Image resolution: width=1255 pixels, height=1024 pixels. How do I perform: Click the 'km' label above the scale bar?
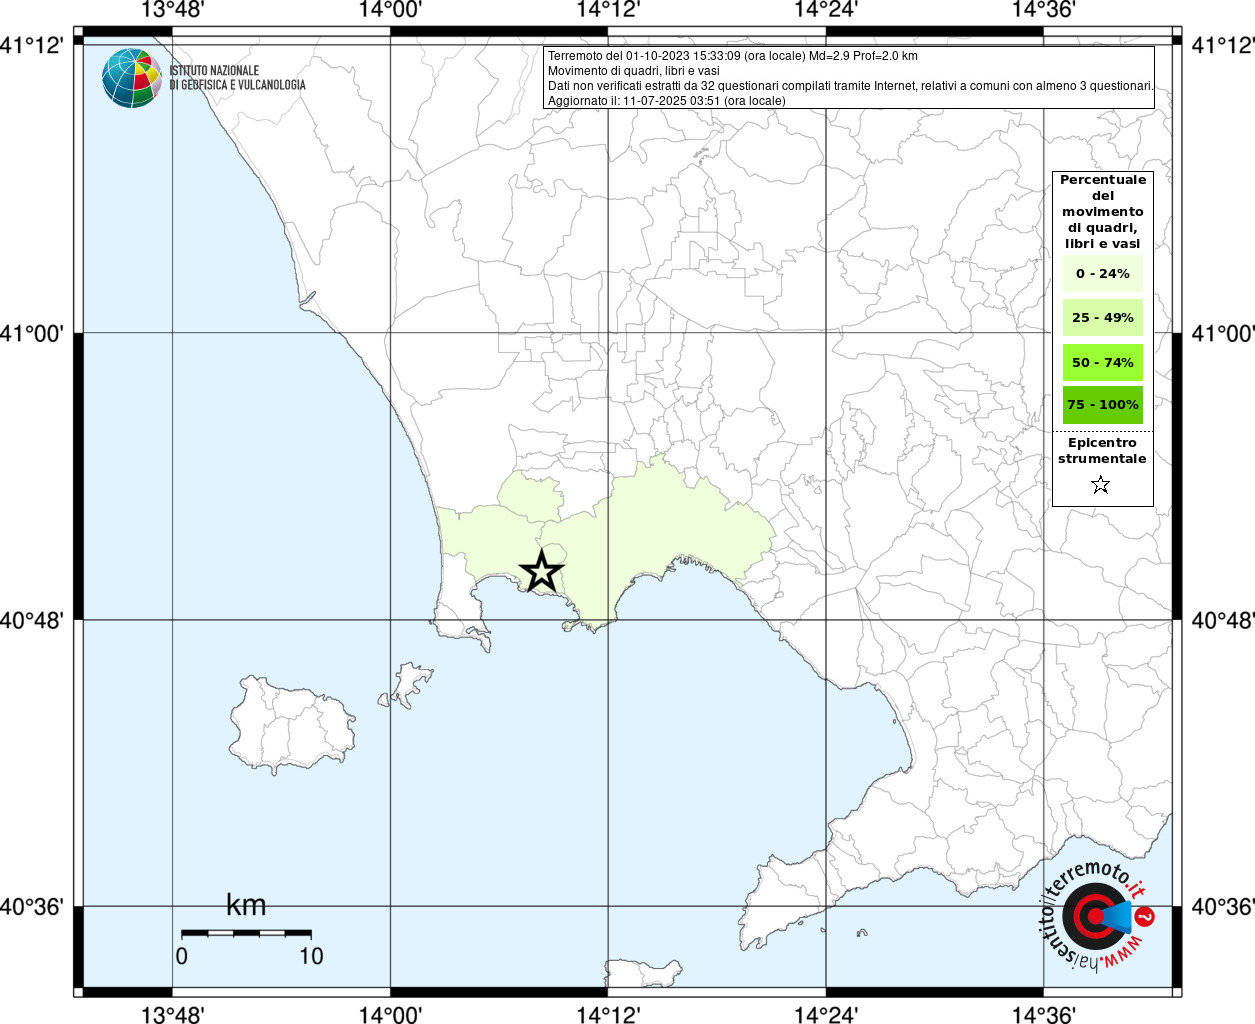(246, 905)
